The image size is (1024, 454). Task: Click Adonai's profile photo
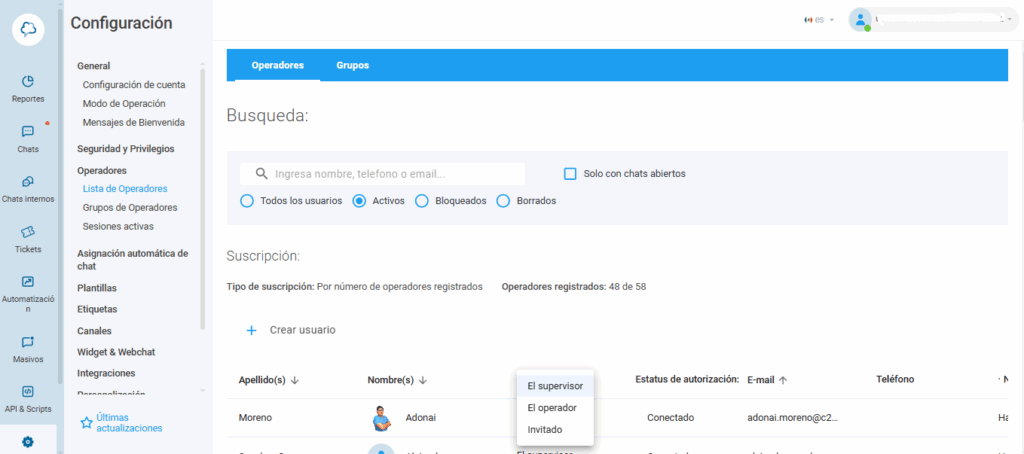click(381, 418)
